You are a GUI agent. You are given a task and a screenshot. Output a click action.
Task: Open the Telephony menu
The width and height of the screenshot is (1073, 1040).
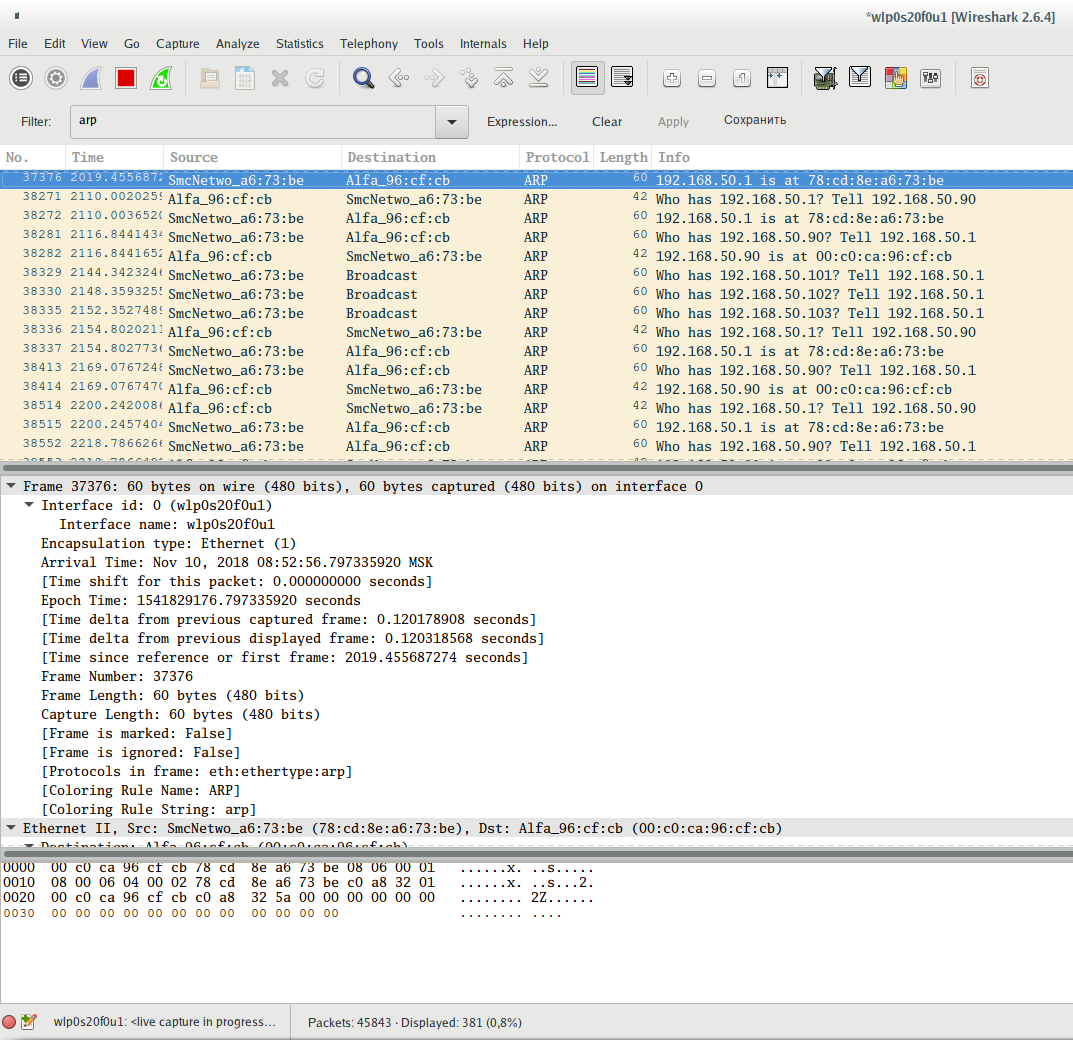coord(369,44)
